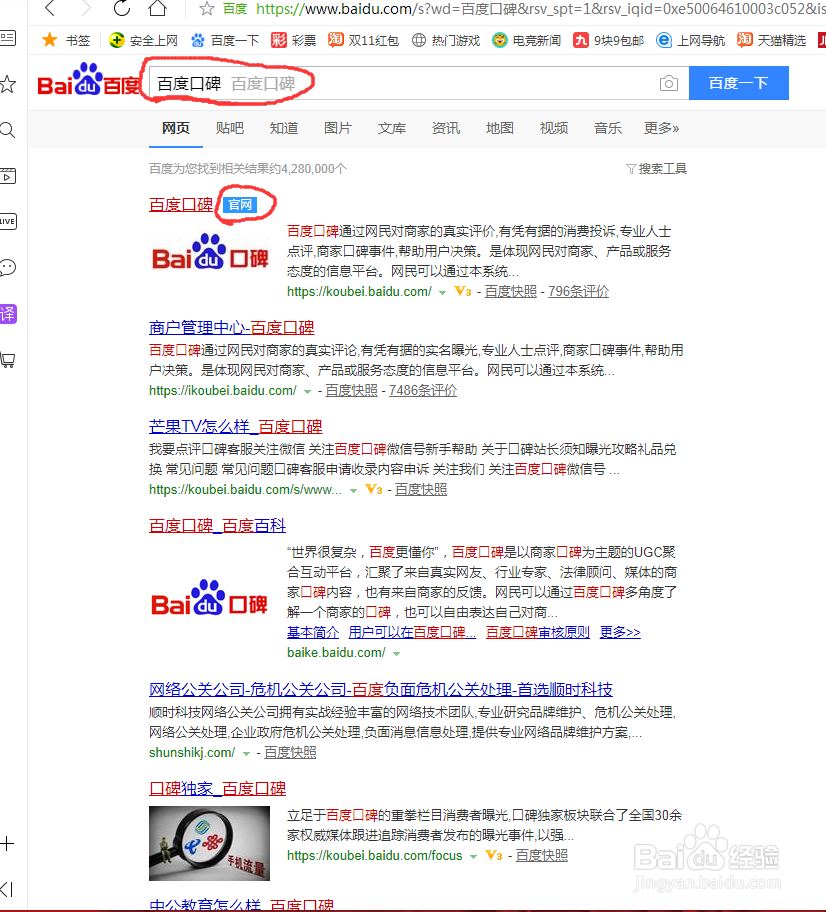The width and height of the screenshot is (826, 912).
Task: Open the 商户管理中心-百度口碑 result
Action: coord(232,327)
